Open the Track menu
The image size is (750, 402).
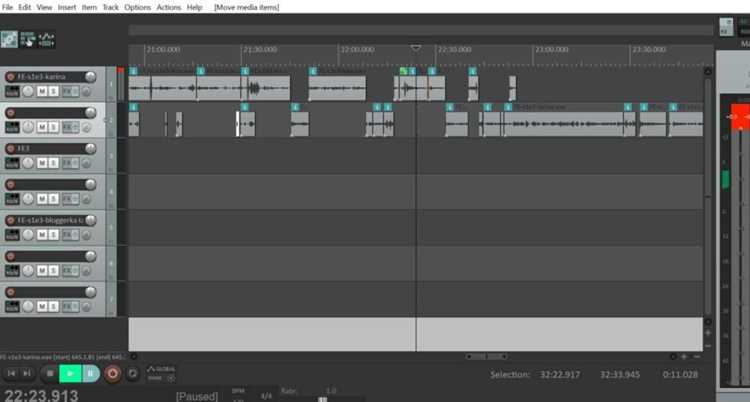pos(110,7)
